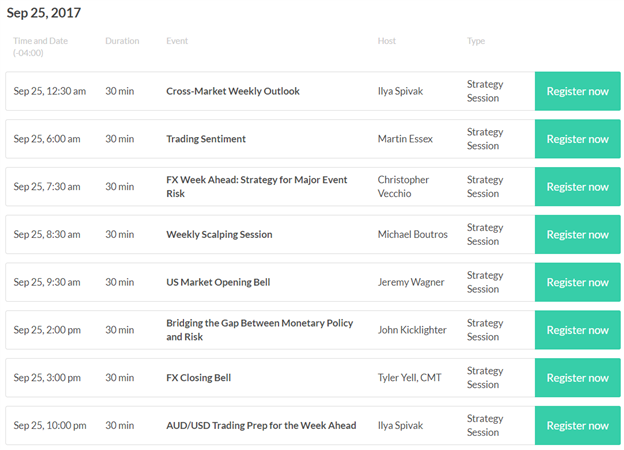Register for US Market Opening Bell
Viewport: 624px width, 450px height.
tap(577, 282)
